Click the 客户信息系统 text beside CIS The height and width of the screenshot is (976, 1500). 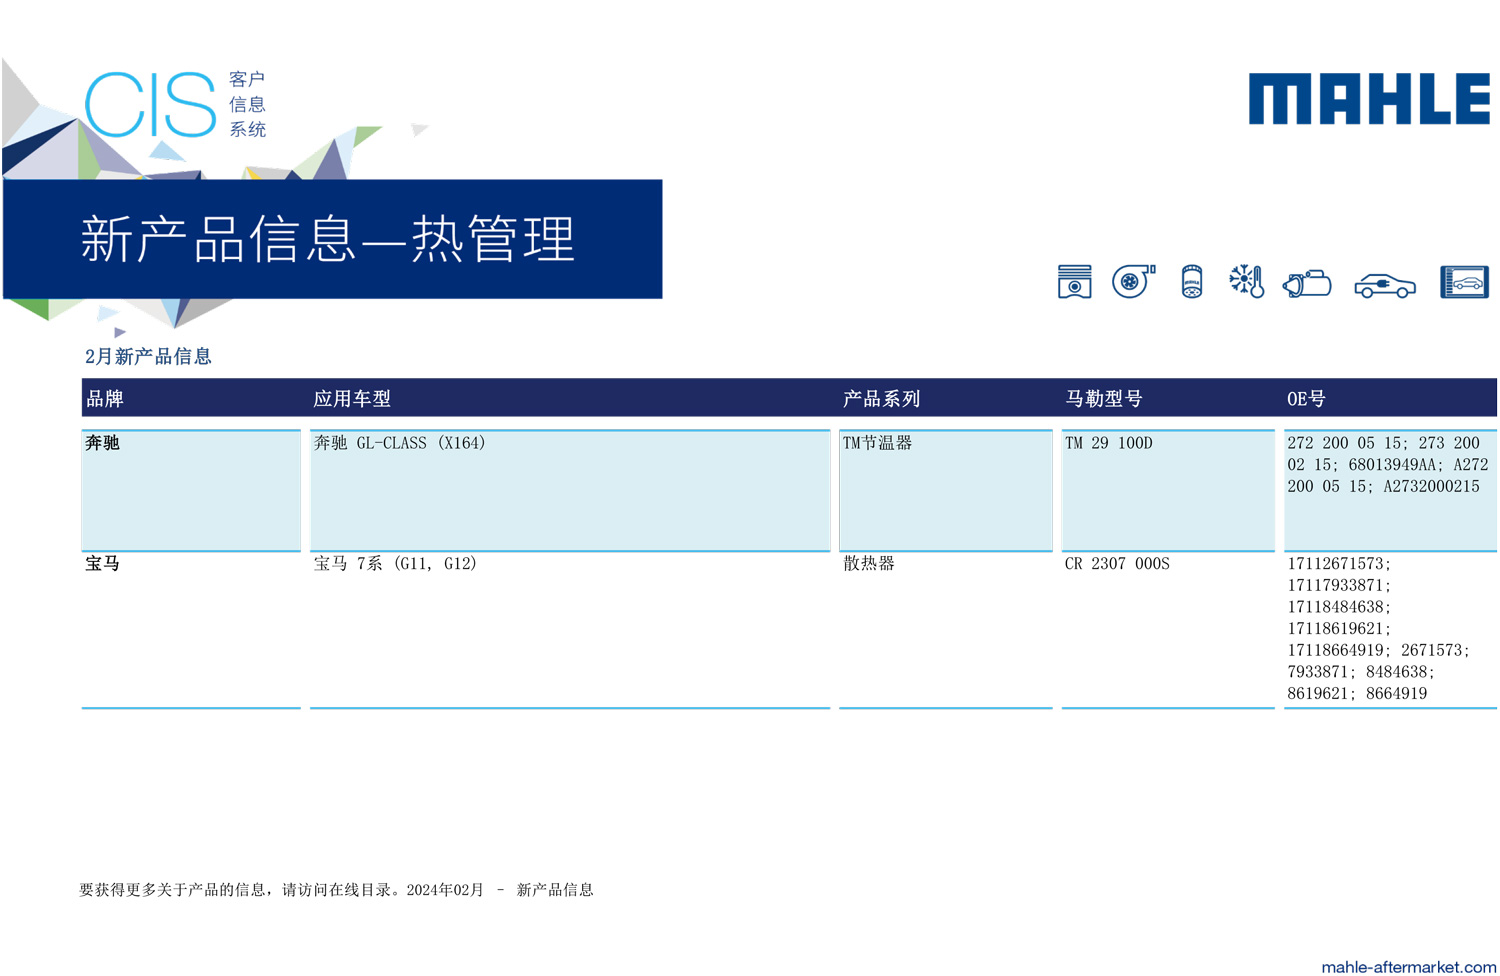pos(248,104)
